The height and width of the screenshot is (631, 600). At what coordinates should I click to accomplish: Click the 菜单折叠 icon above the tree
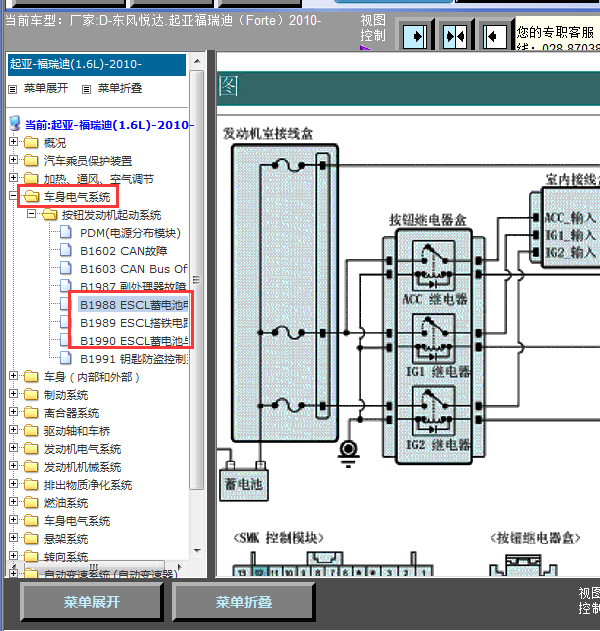tap(86, 89)
